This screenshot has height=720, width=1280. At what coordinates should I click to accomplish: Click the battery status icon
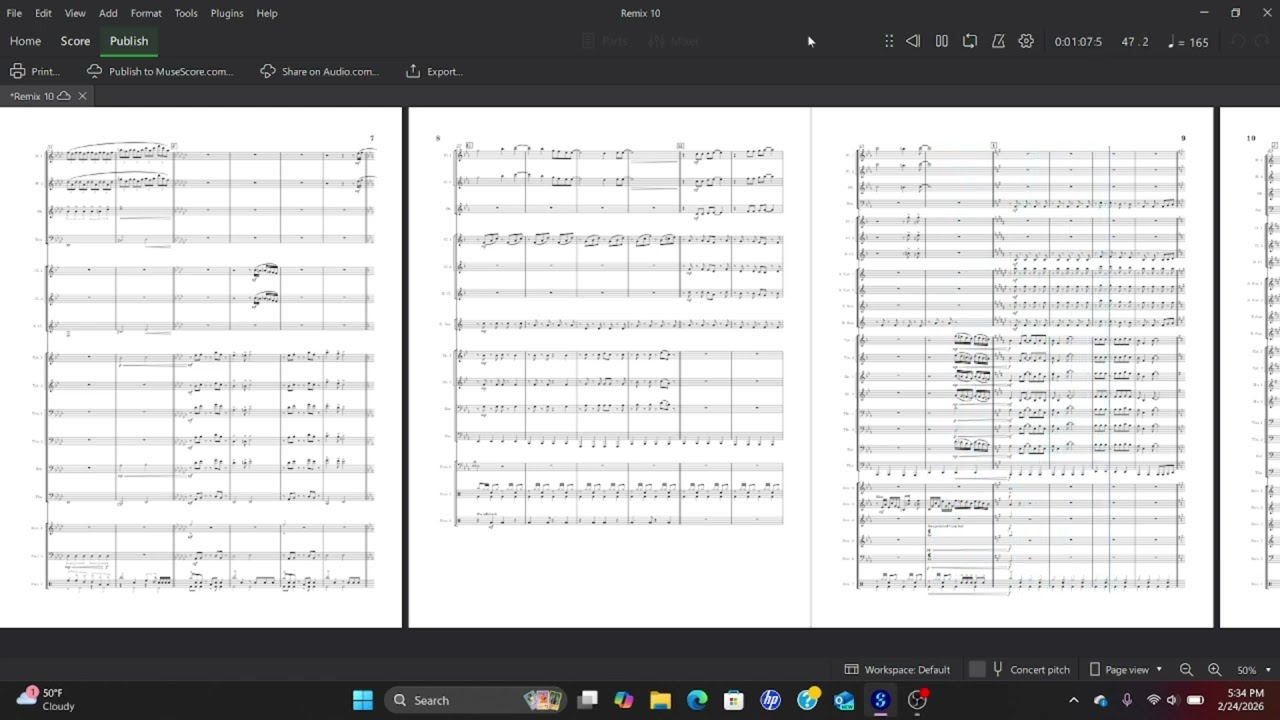(x=1195, y=700)
